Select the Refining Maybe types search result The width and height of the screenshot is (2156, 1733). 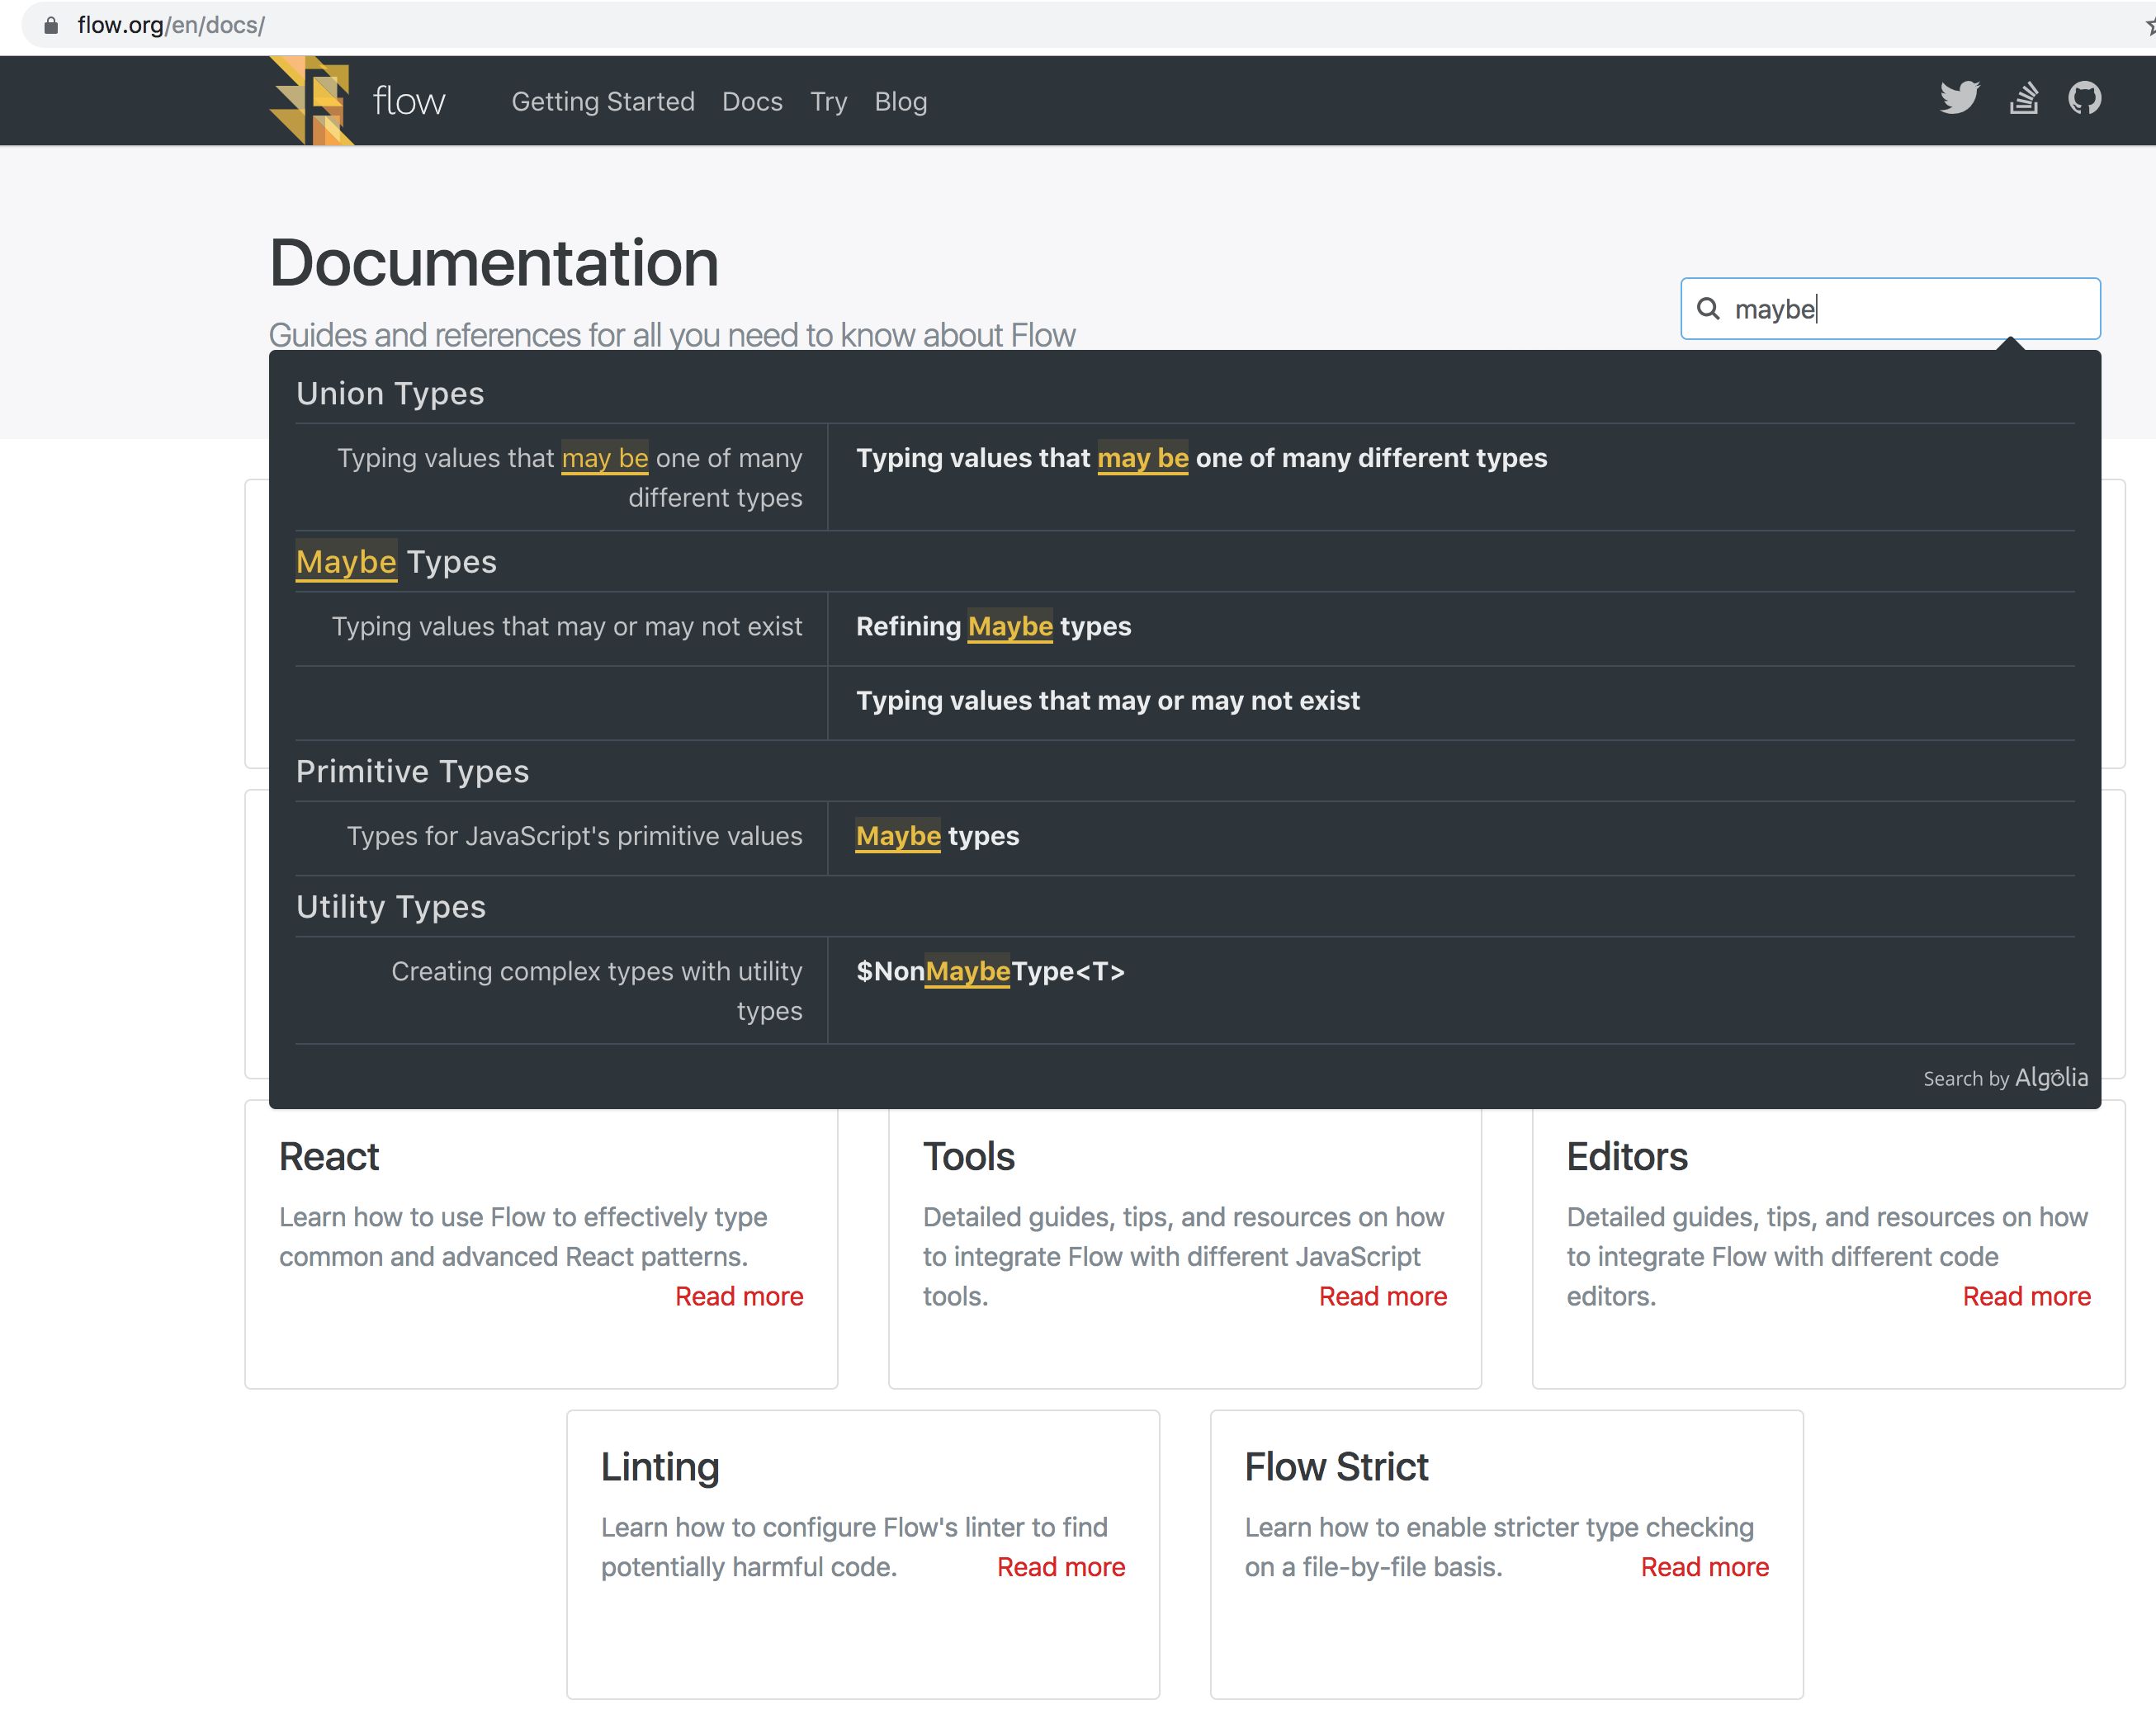pyautogui.click(x=993, y=627)
